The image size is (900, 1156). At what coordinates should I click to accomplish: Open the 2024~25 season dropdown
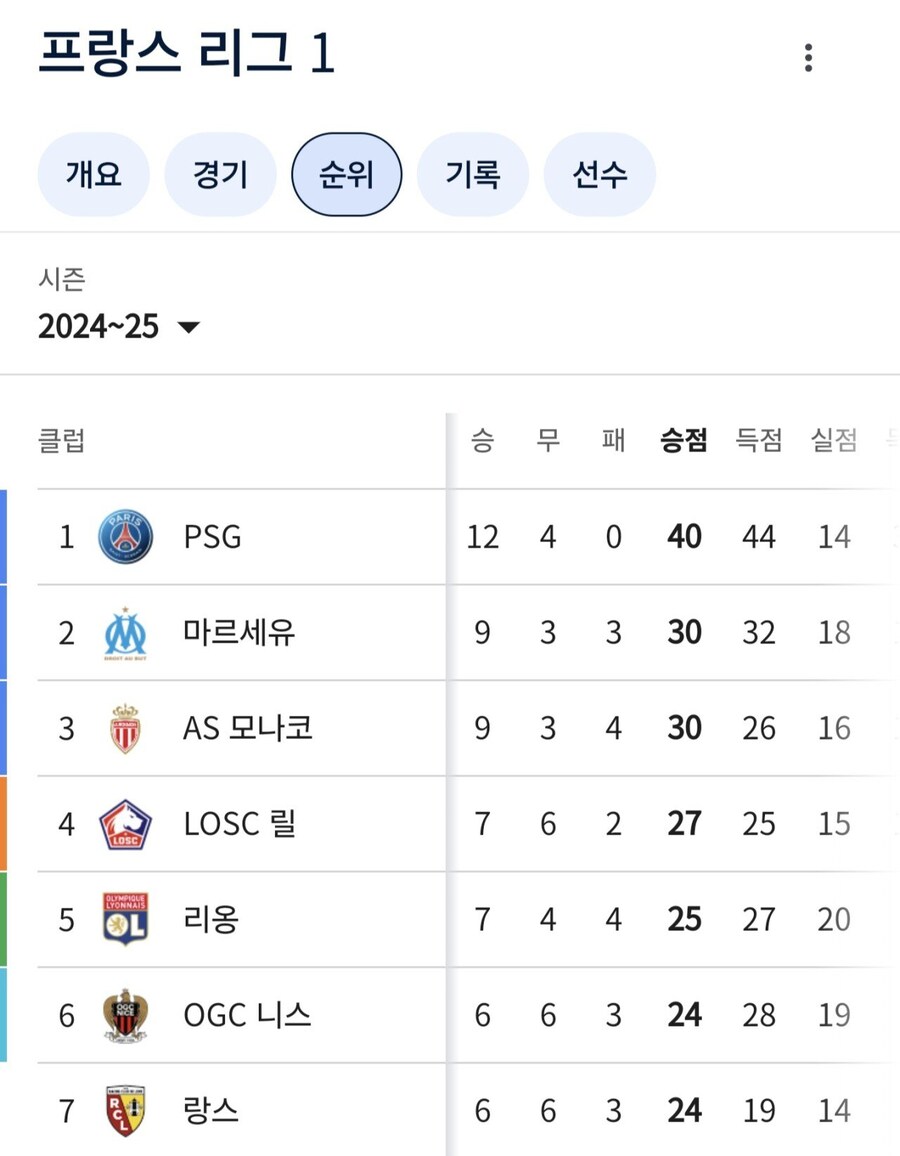coord(100,326)
